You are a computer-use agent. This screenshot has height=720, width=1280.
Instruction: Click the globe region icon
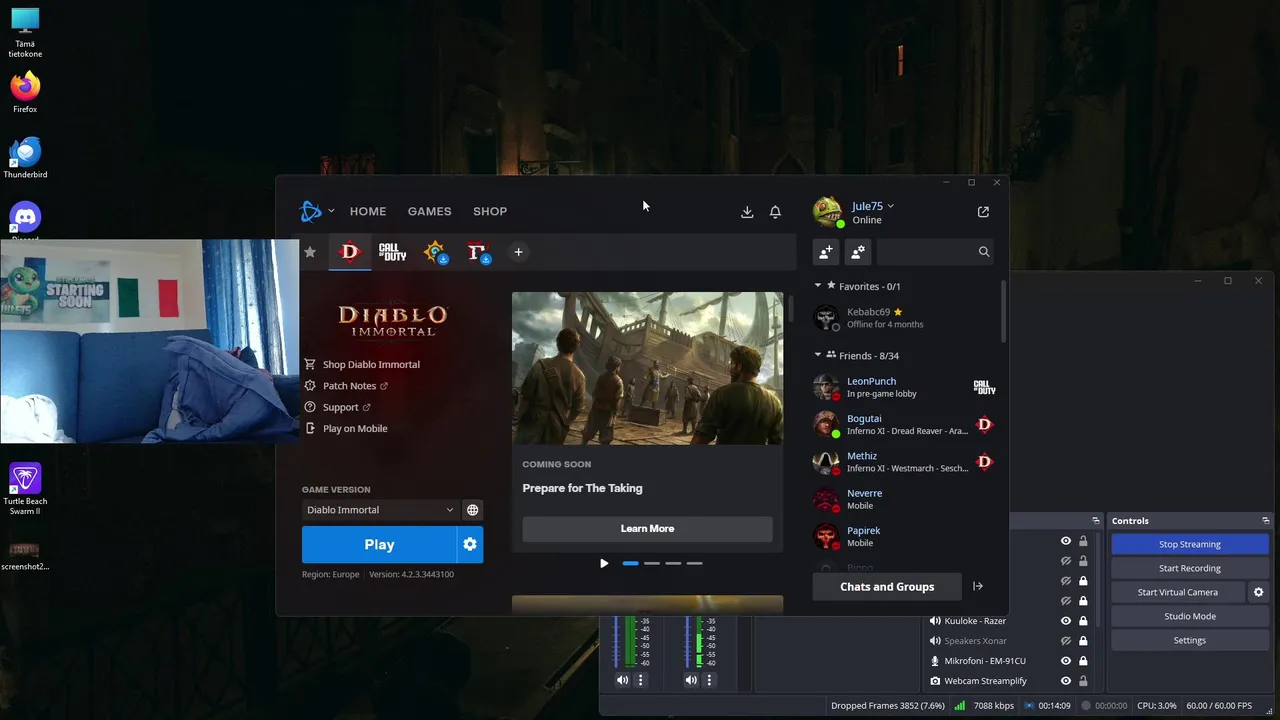[472, 510]
